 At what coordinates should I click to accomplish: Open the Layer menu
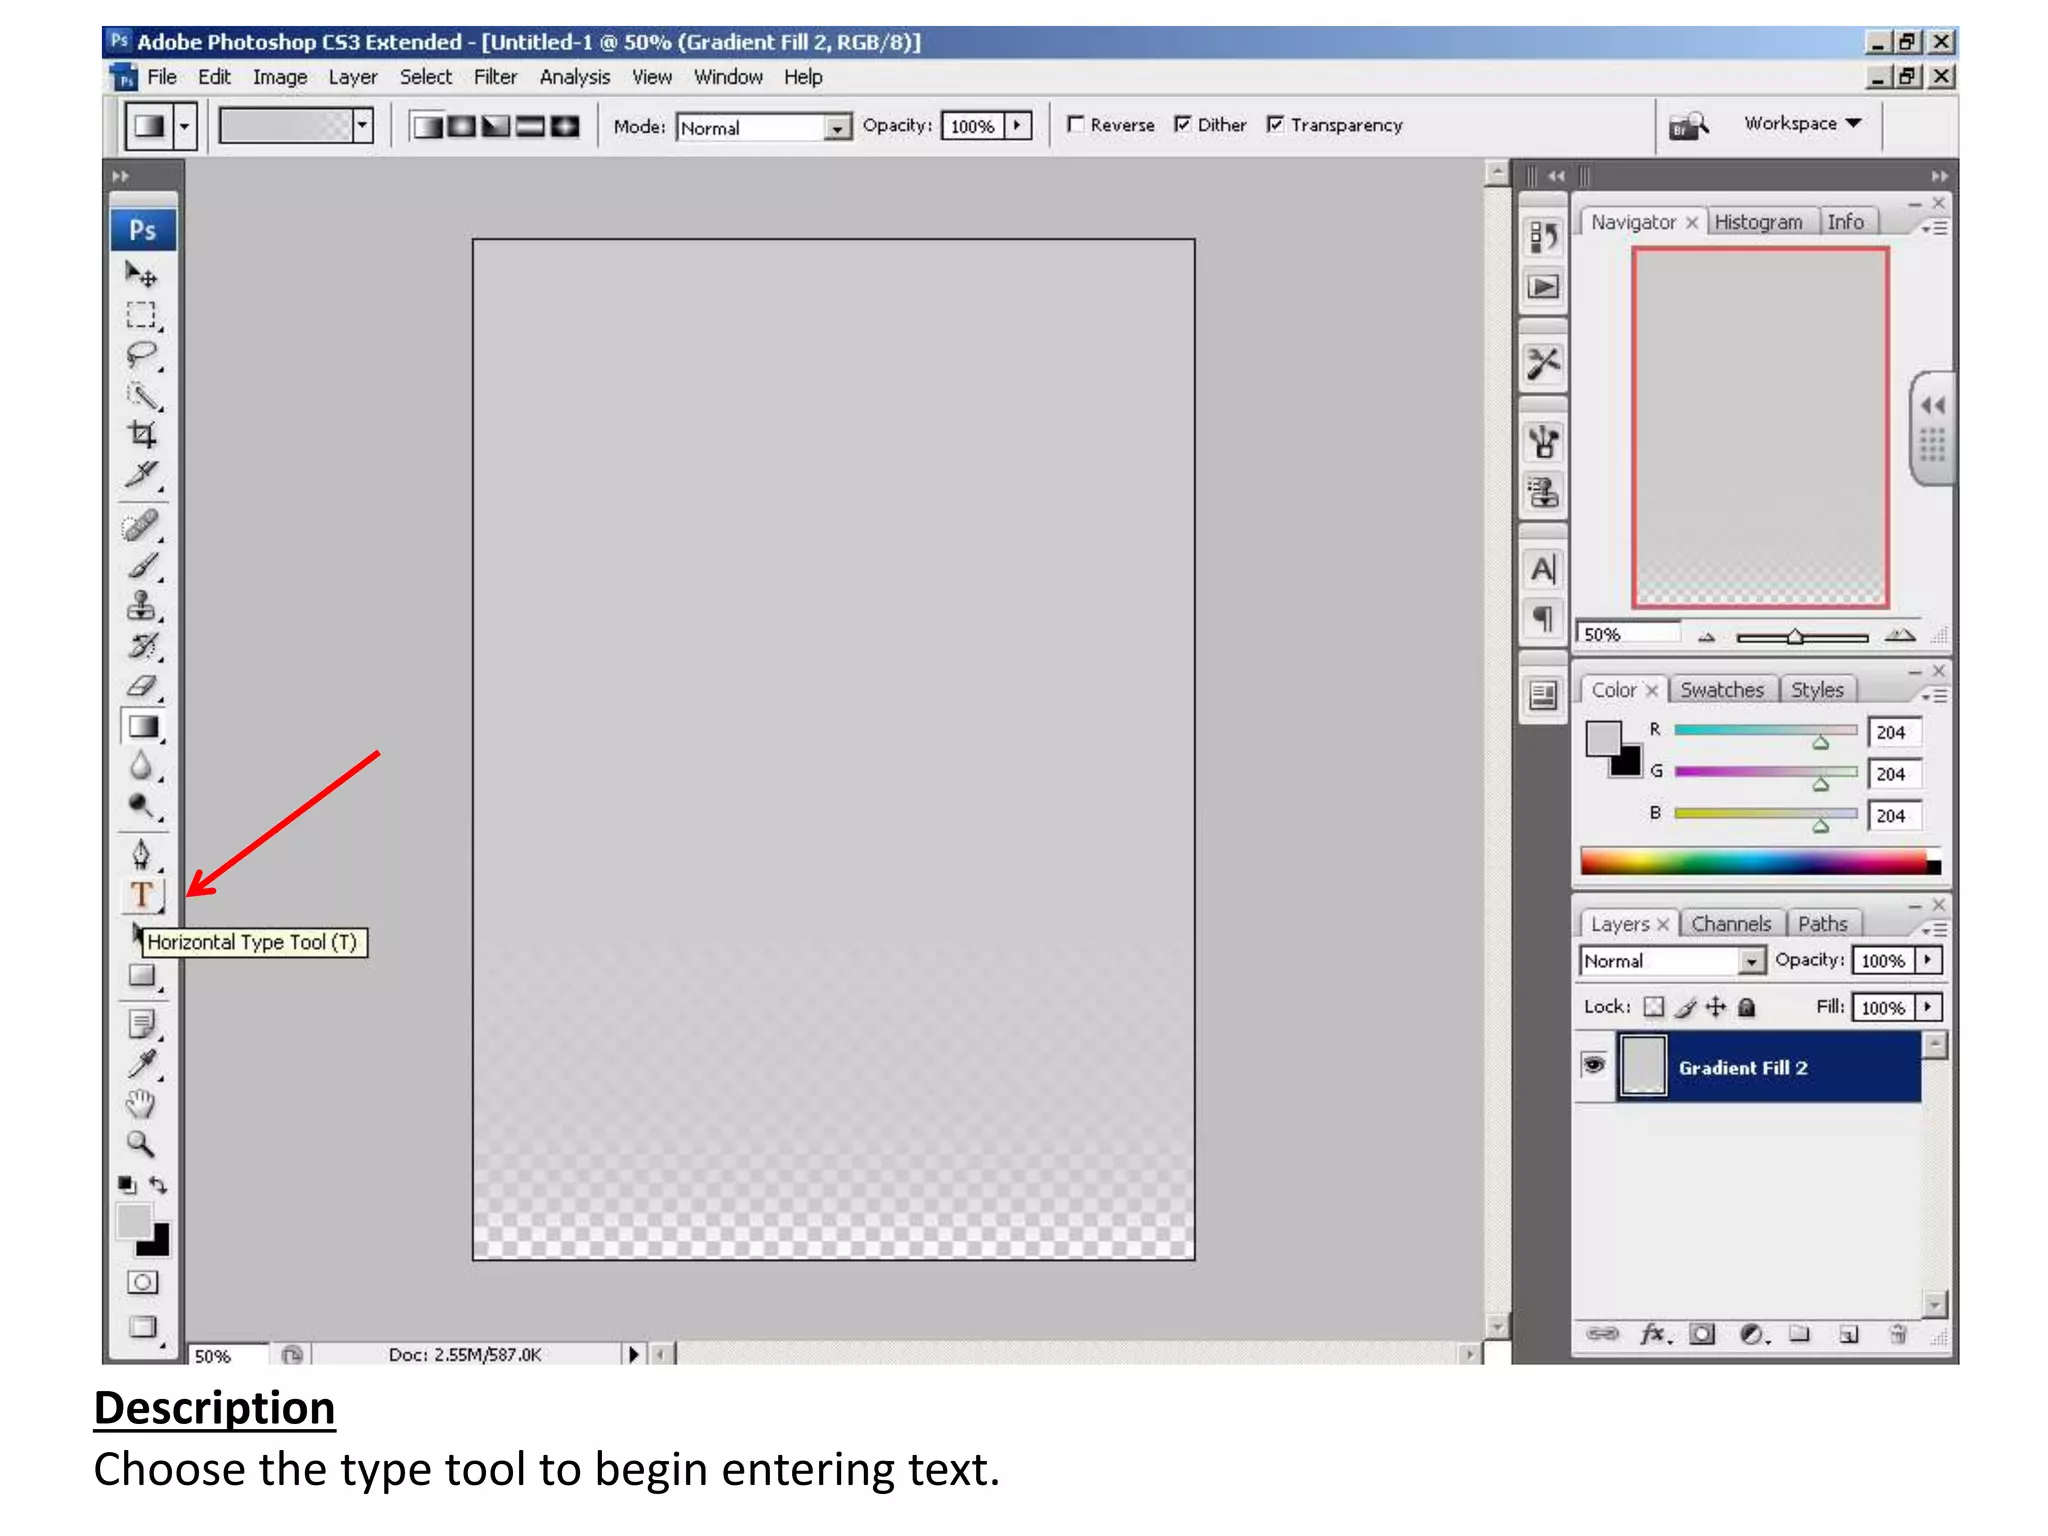[353, 77]
